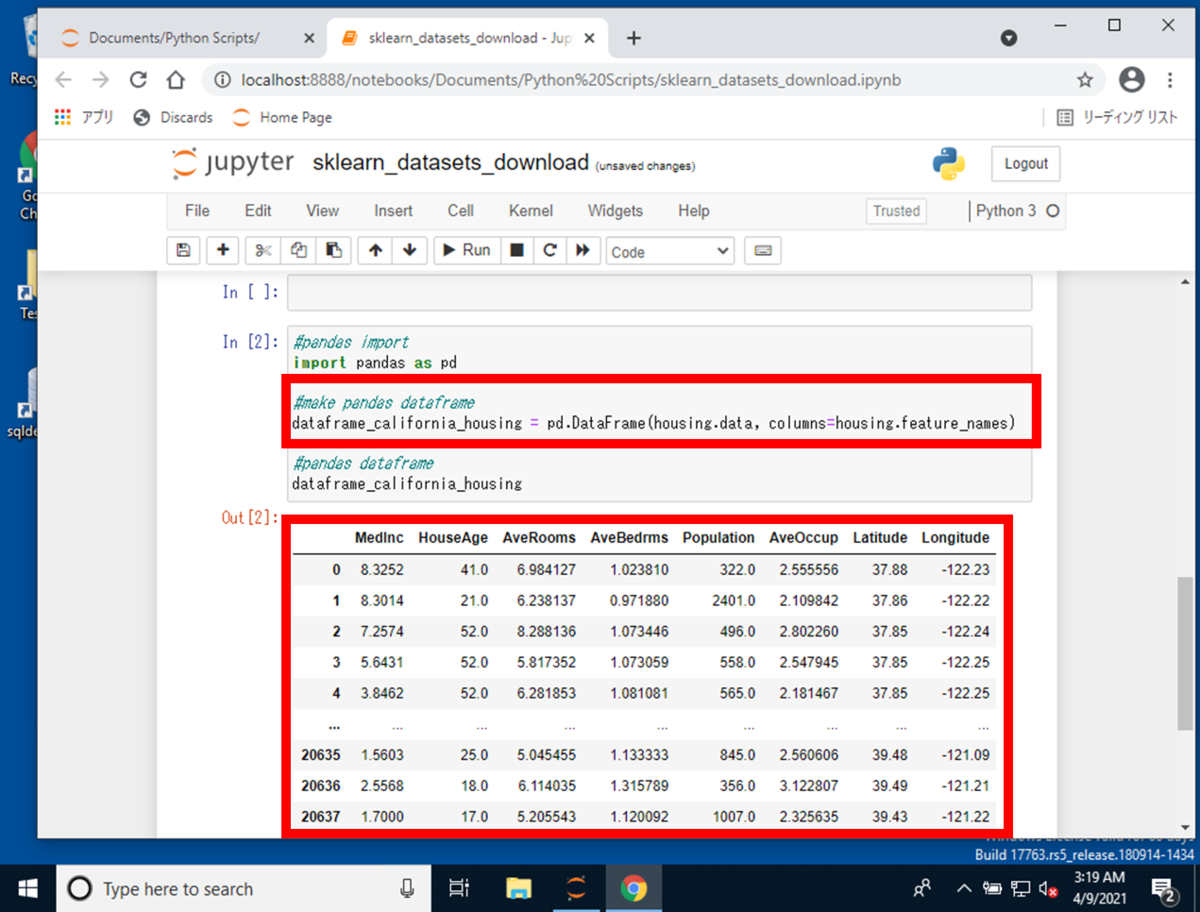
Task: Open the Discards bookmark
Action: coord(173,117)
